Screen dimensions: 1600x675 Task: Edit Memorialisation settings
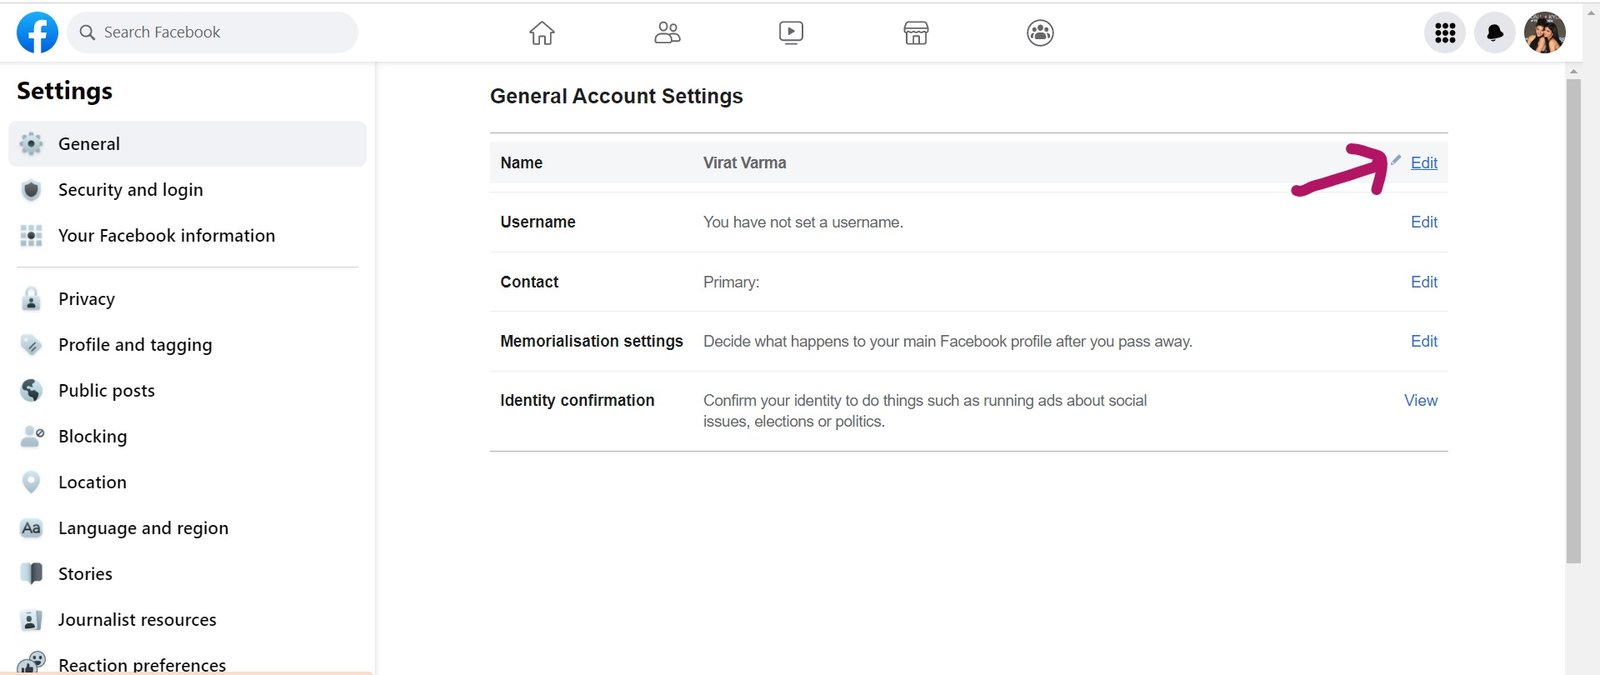coord(1424,341)
